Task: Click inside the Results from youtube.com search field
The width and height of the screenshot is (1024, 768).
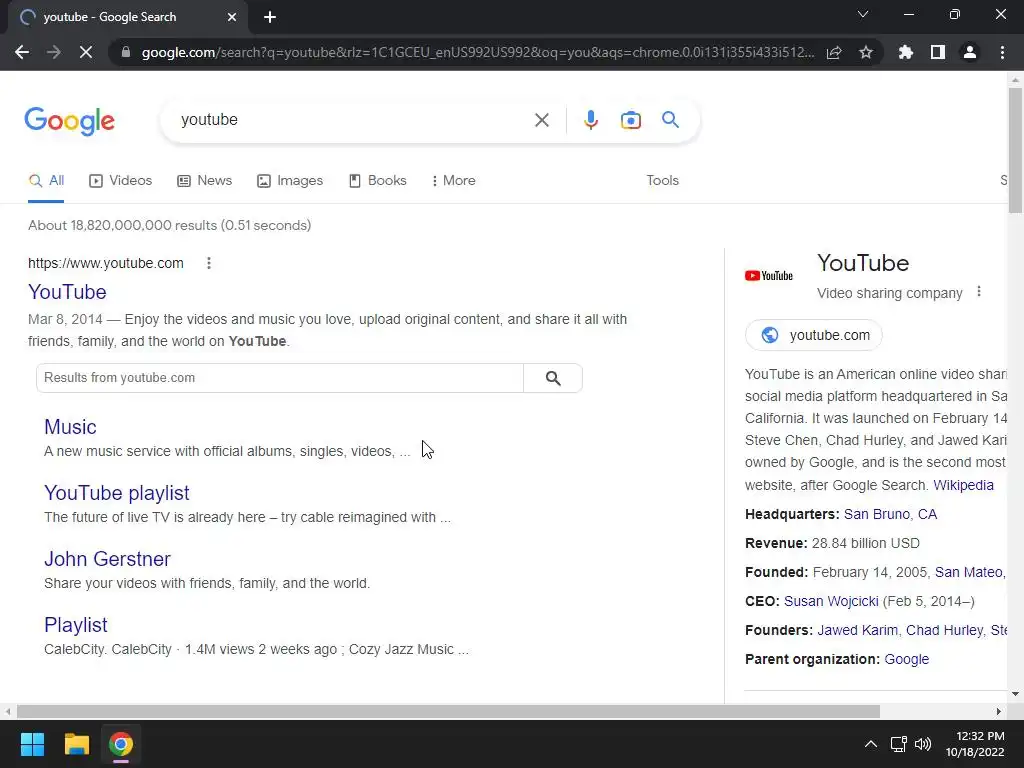Action: pyautogui.click(x=280, y=378)
